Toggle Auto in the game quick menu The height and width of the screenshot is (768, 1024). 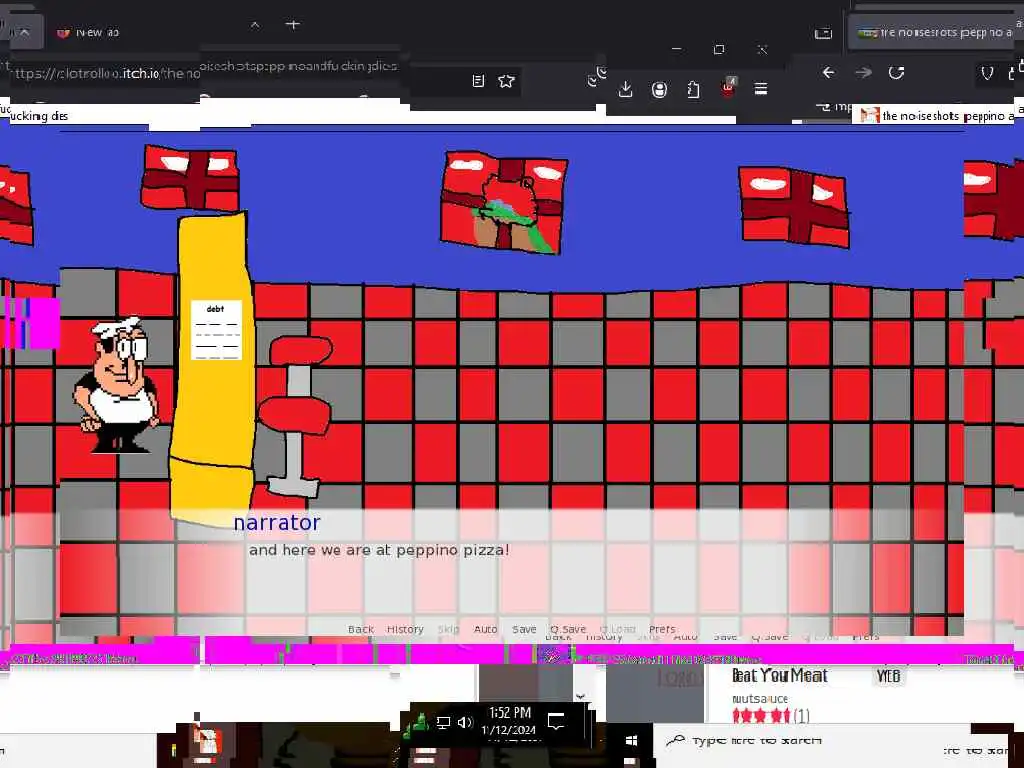(485, 630)
